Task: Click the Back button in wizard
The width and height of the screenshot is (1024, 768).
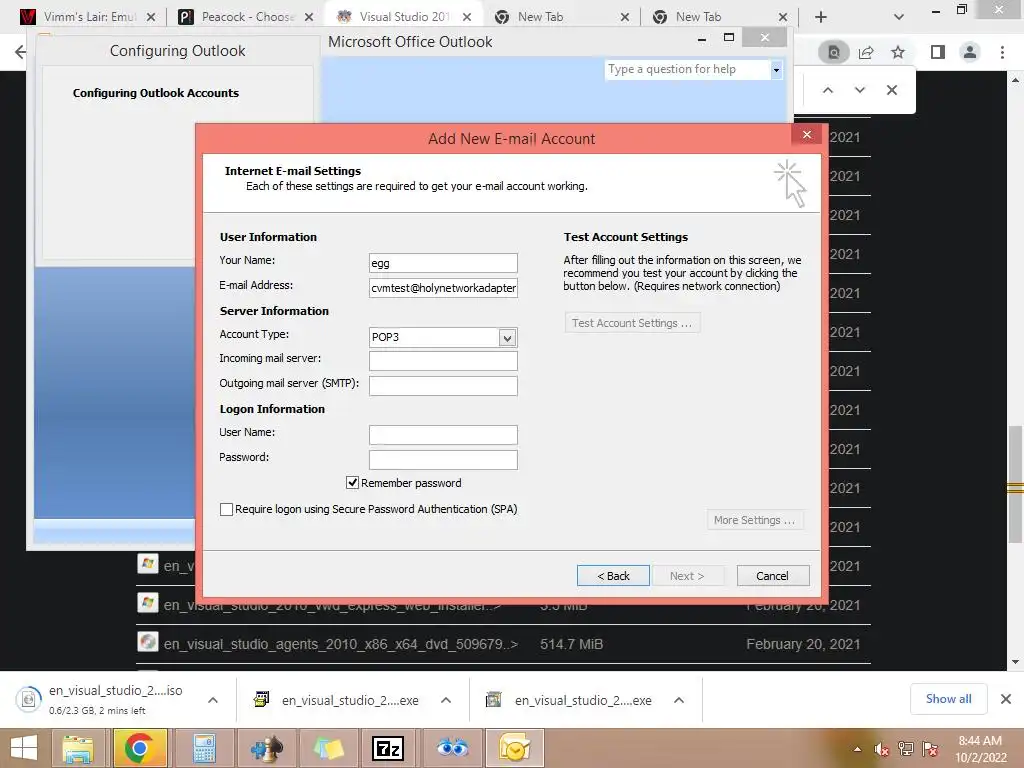Action: point(613,576)
